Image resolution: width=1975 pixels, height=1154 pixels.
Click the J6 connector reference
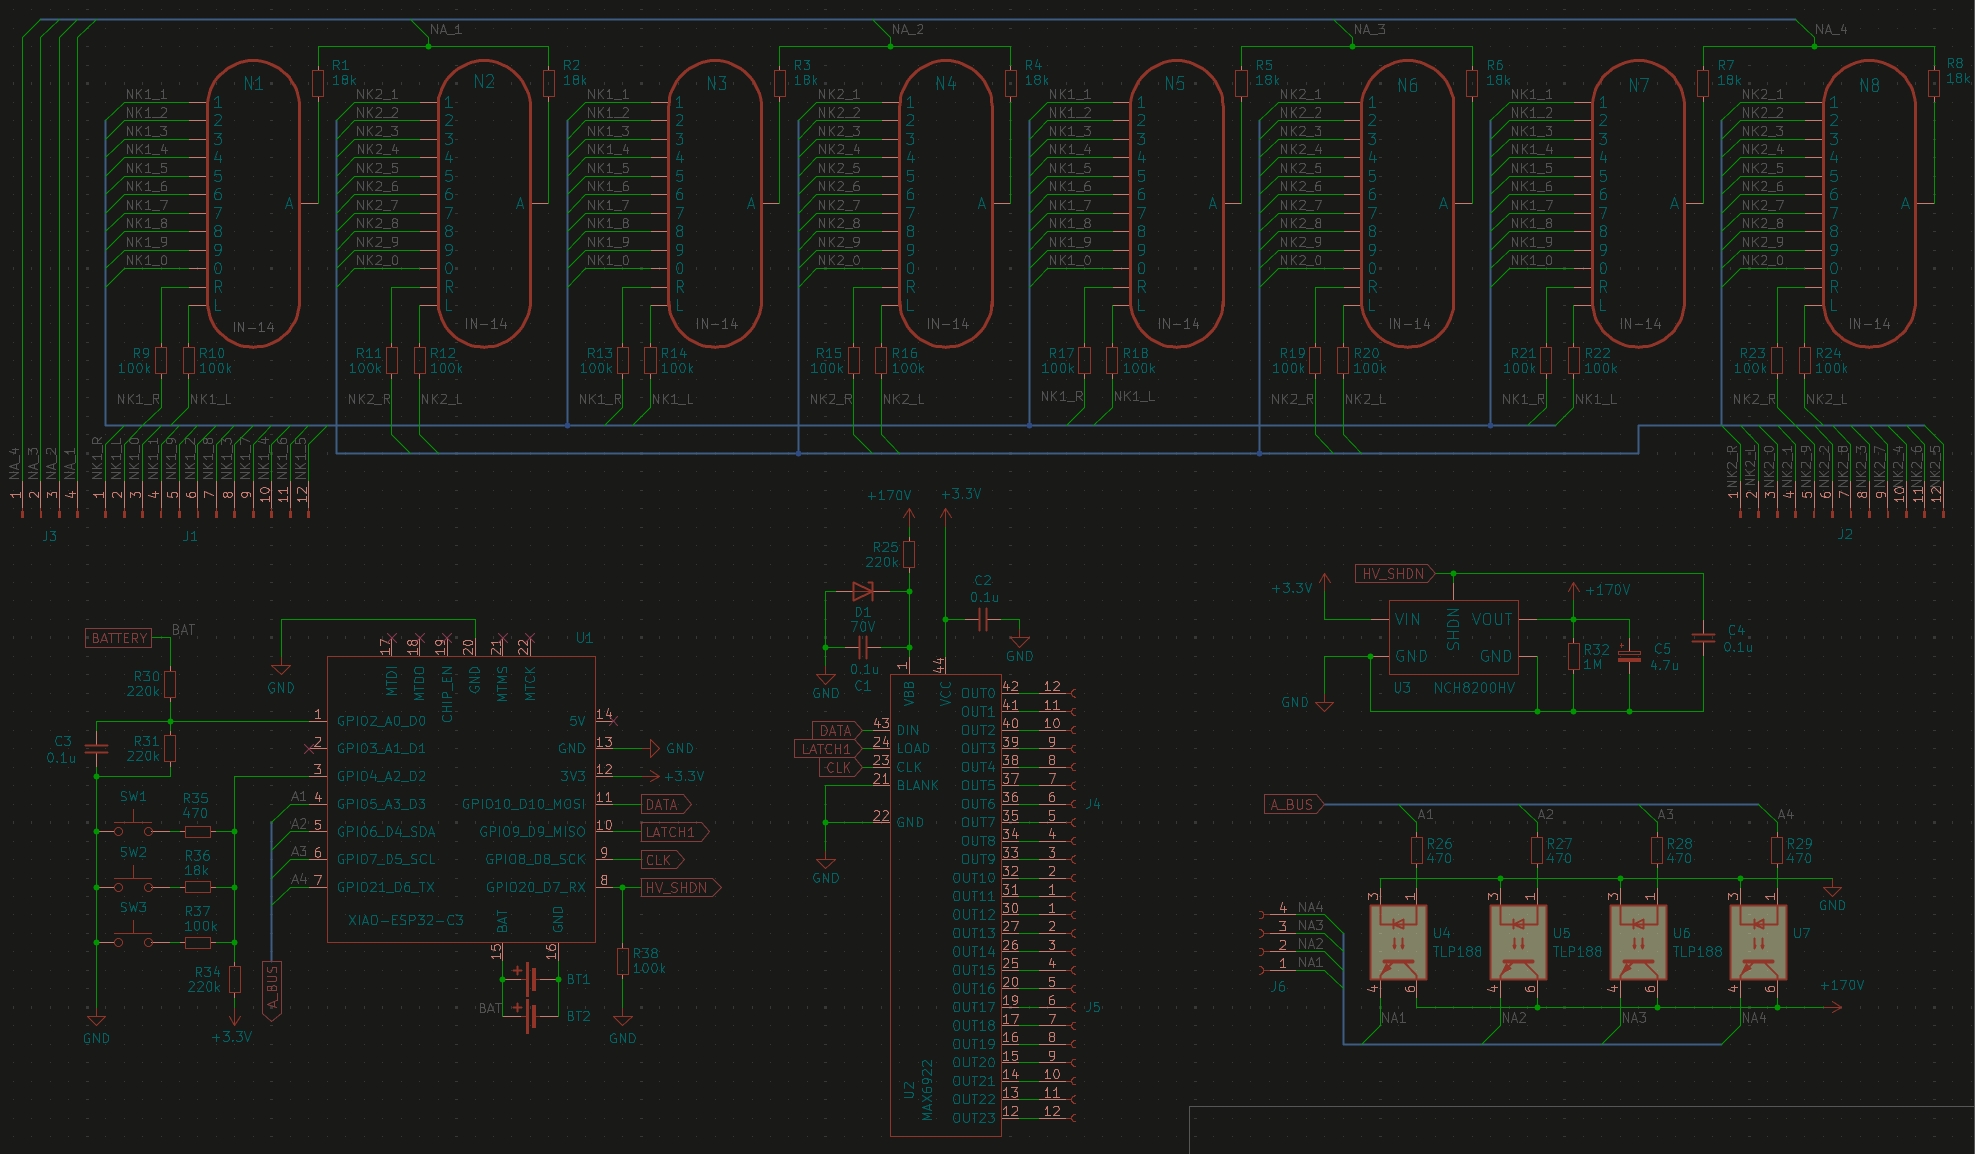[1277, 987]
